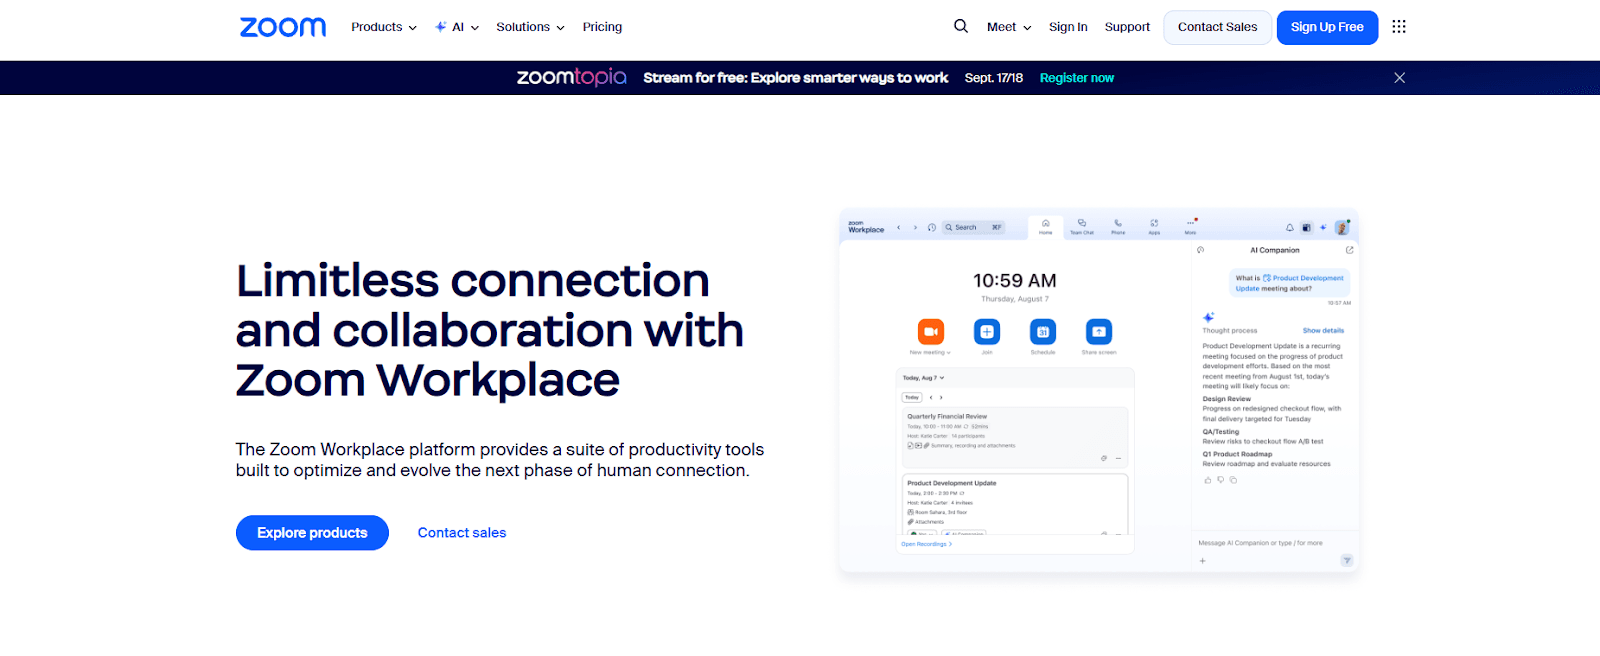
Task: Expand the Meet dropdown
Action: click(x=1009, y=27)
